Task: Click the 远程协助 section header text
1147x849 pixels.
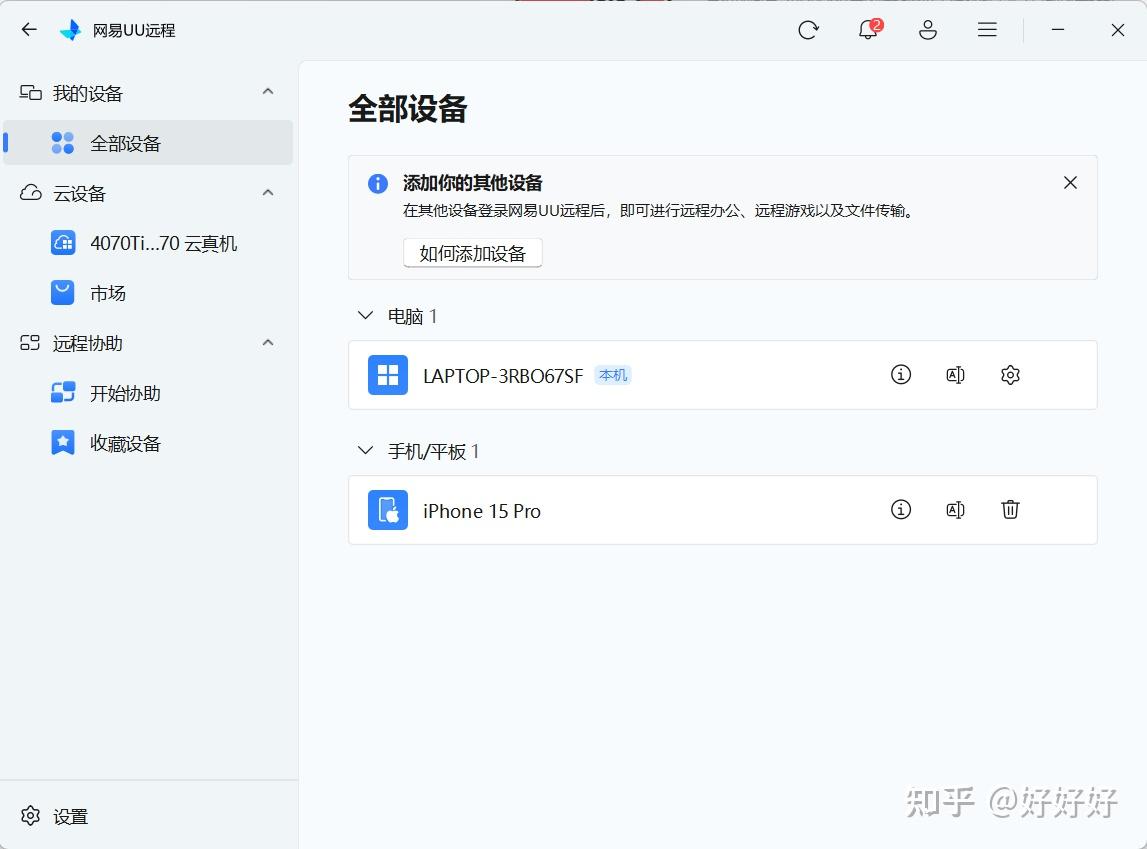Action: click(x=88, y=344)
